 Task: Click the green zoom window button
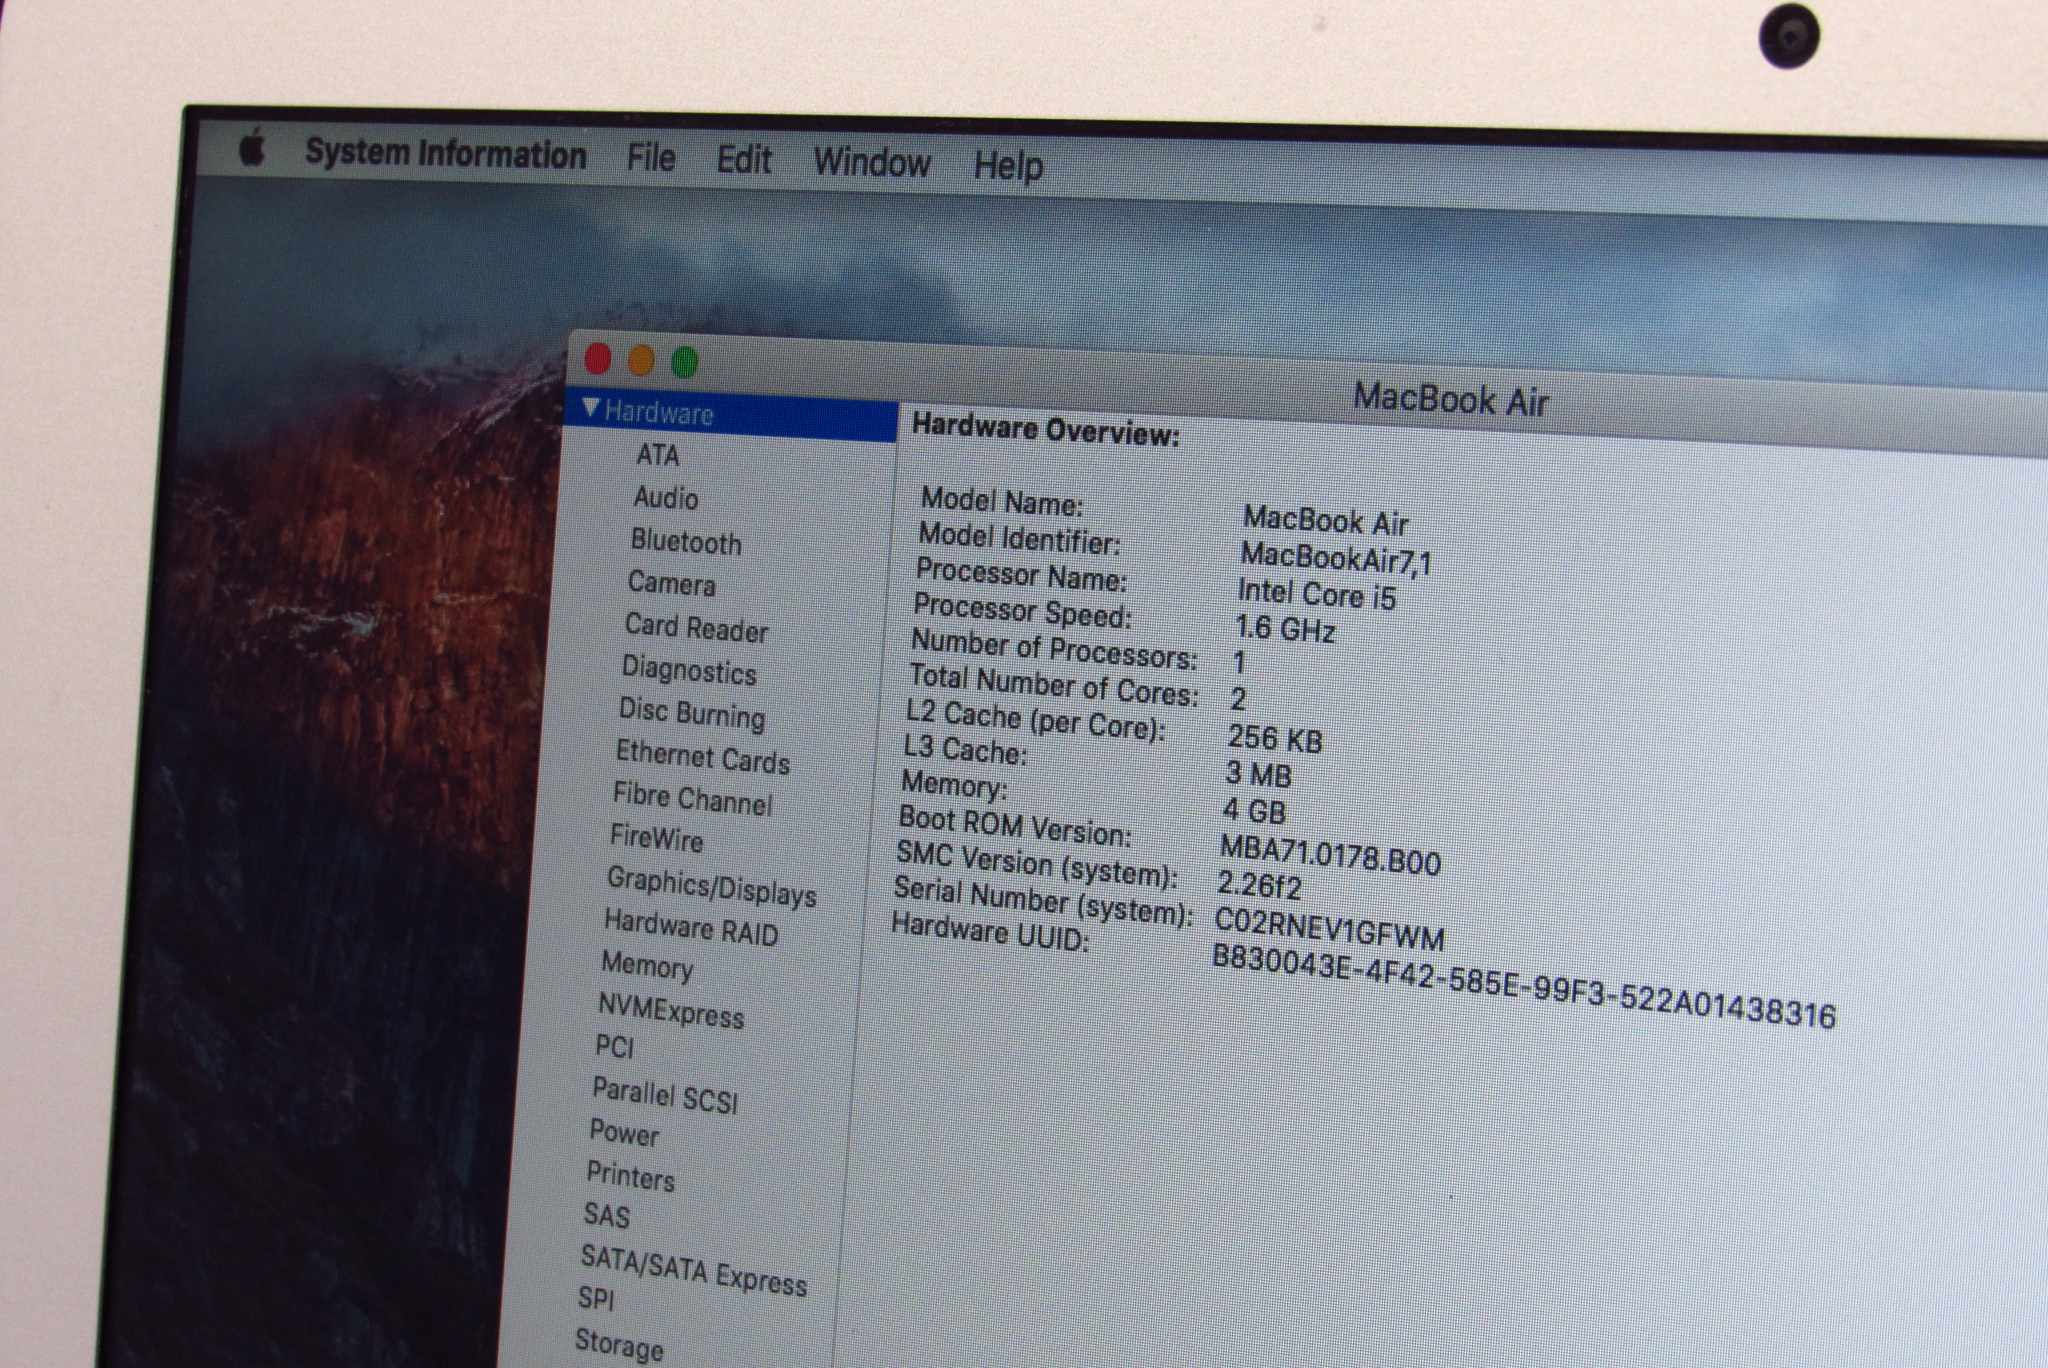pyautogui.click(x=685, y=362)
